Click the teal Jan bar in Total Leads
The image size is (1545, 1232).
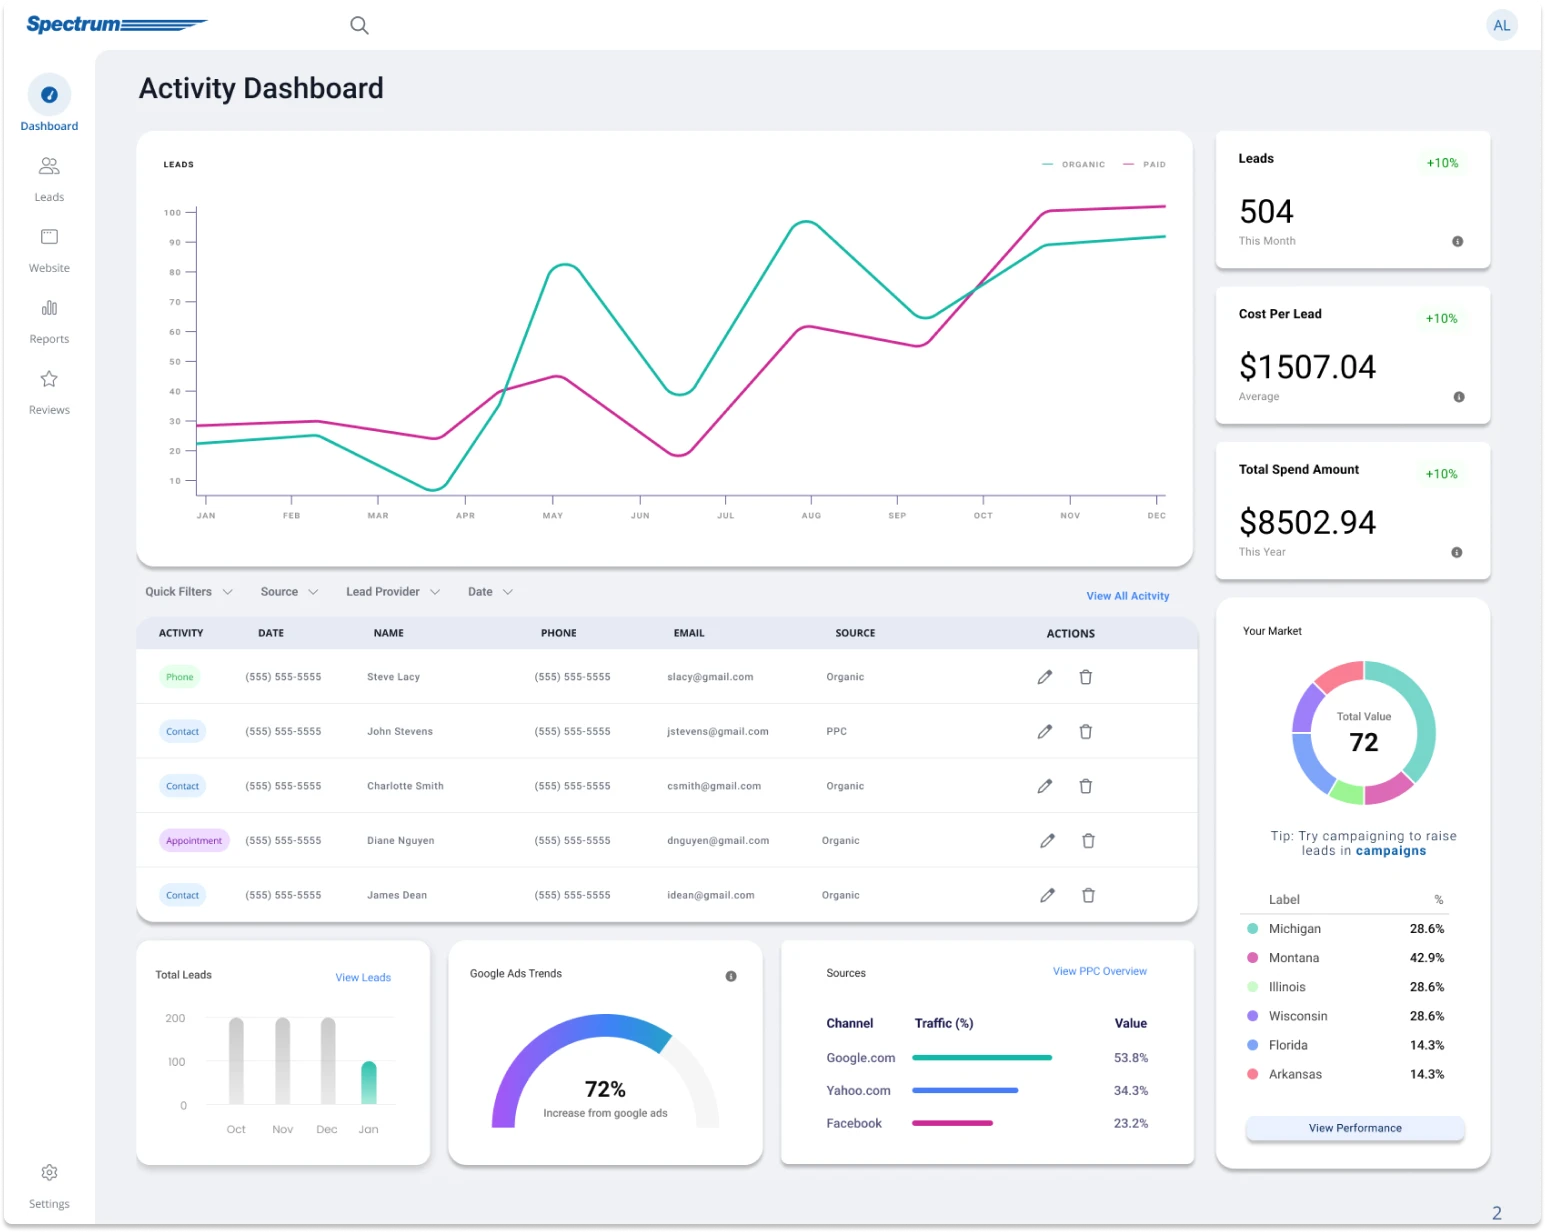368,1083
